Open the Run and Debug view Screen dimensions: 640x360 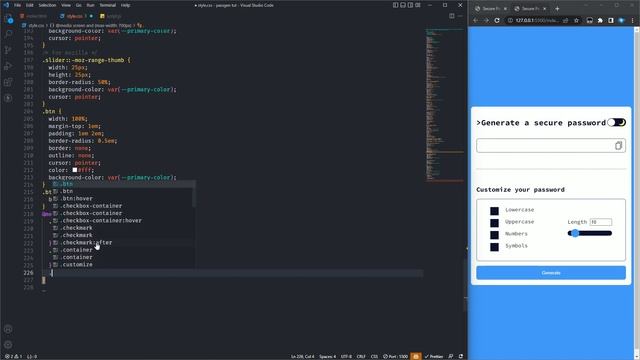[x=8, y=66]
